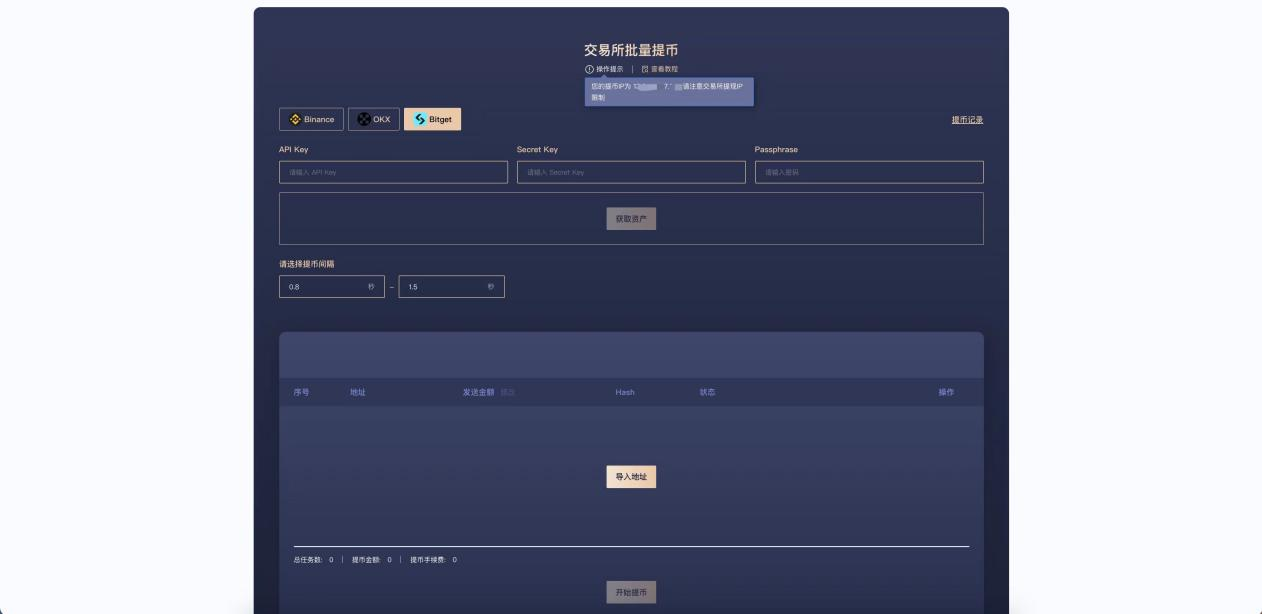Screen dimensions: 1262x614
Task: Focus the API Key input field
Action: 393,172
